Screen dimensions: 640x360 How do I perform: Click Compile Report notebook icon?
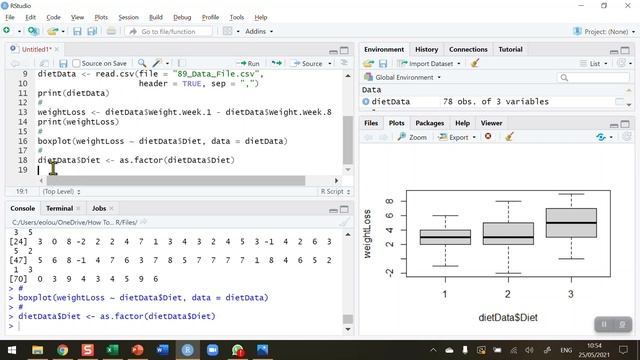[x=182, y=63]
